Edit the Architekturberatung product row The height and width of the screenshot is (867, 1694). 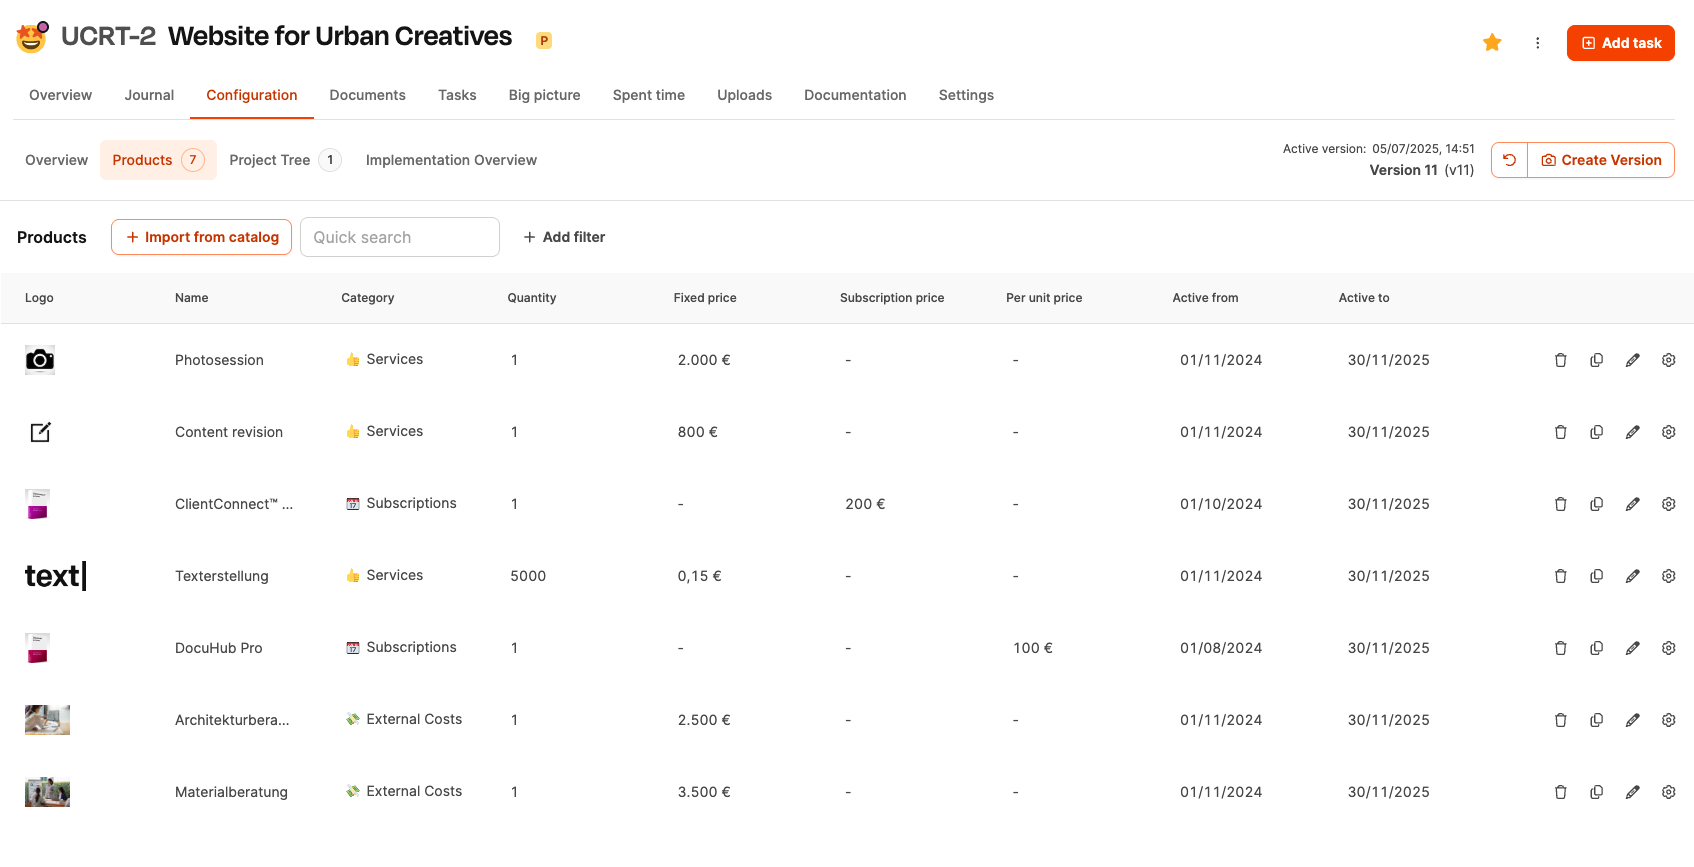(1632, 720)
